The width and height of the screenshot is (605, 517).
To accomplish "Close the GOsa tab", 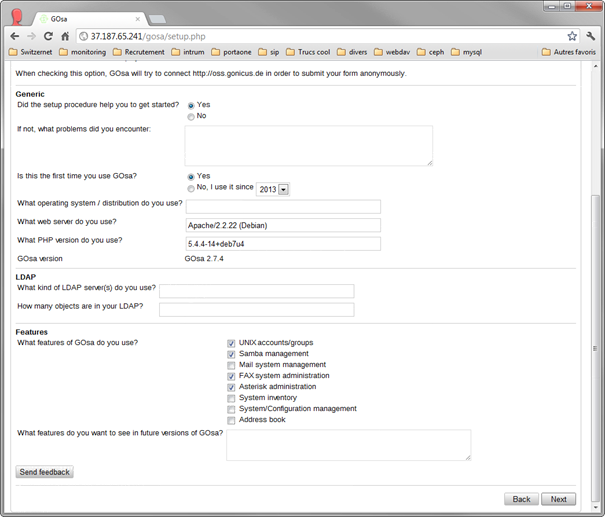I will [138, 19].
